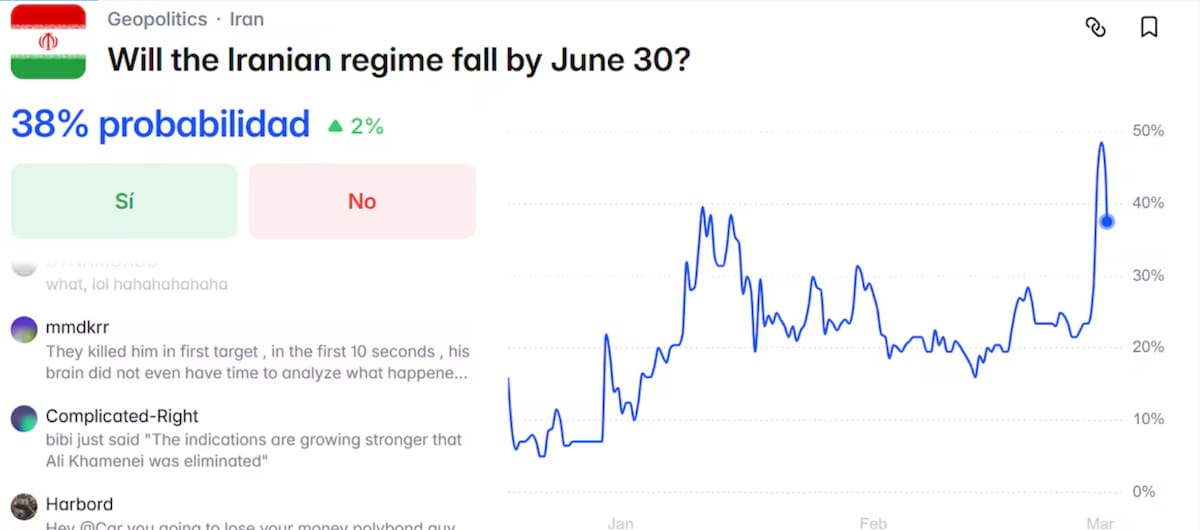Open mmdkrr's purple profile avatar
1200x530 pixels.
(24, 329)
